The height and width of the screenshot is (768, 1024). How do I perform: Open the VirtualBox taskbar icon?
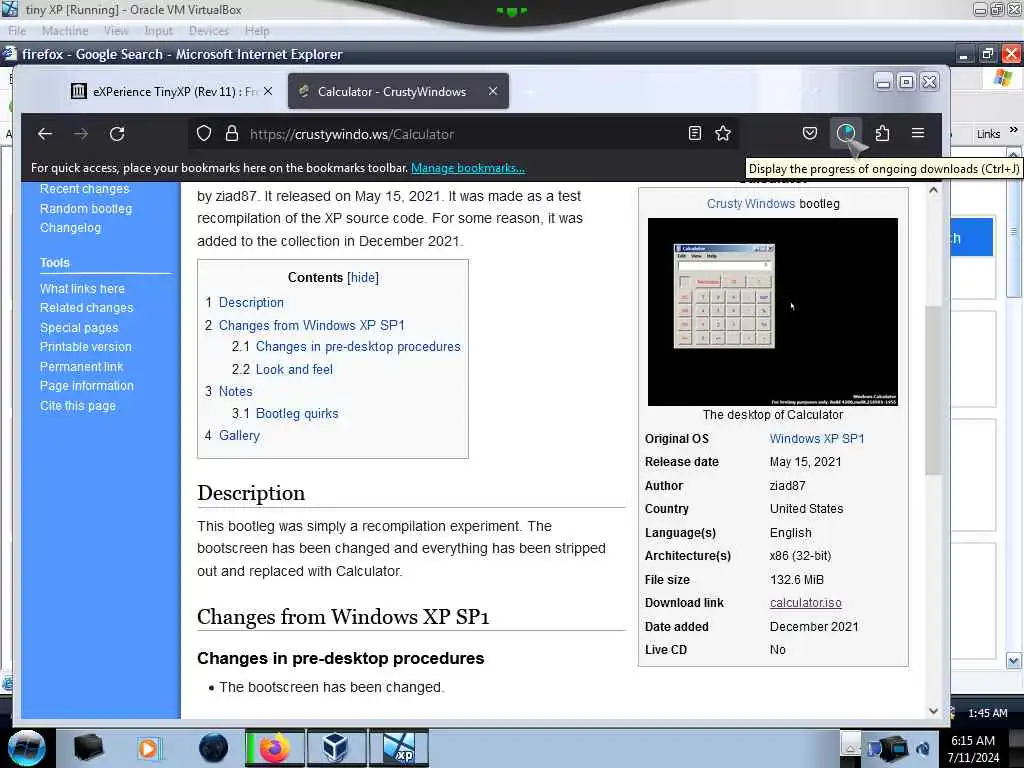click(336, 748)
